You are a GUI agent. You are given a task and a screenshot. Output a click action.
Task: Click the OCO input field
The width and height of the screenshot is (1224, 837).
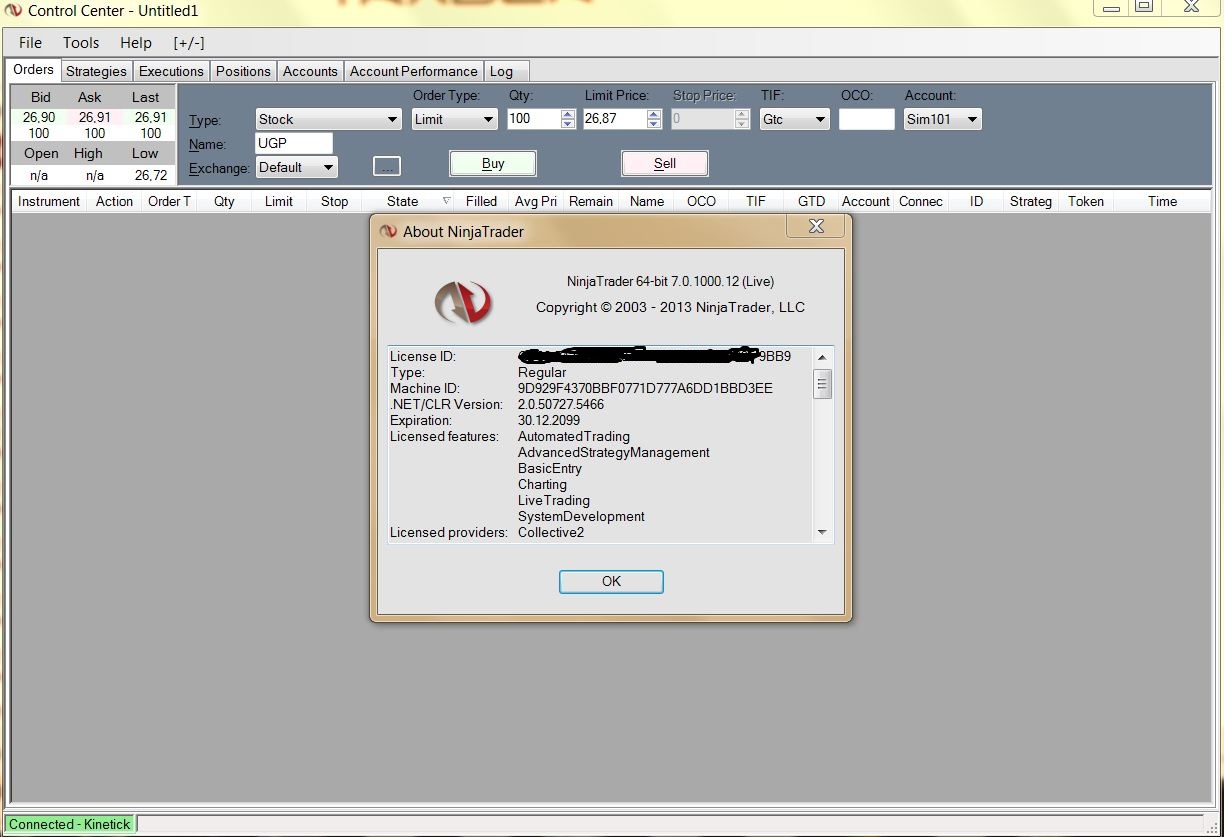point(866,119)
